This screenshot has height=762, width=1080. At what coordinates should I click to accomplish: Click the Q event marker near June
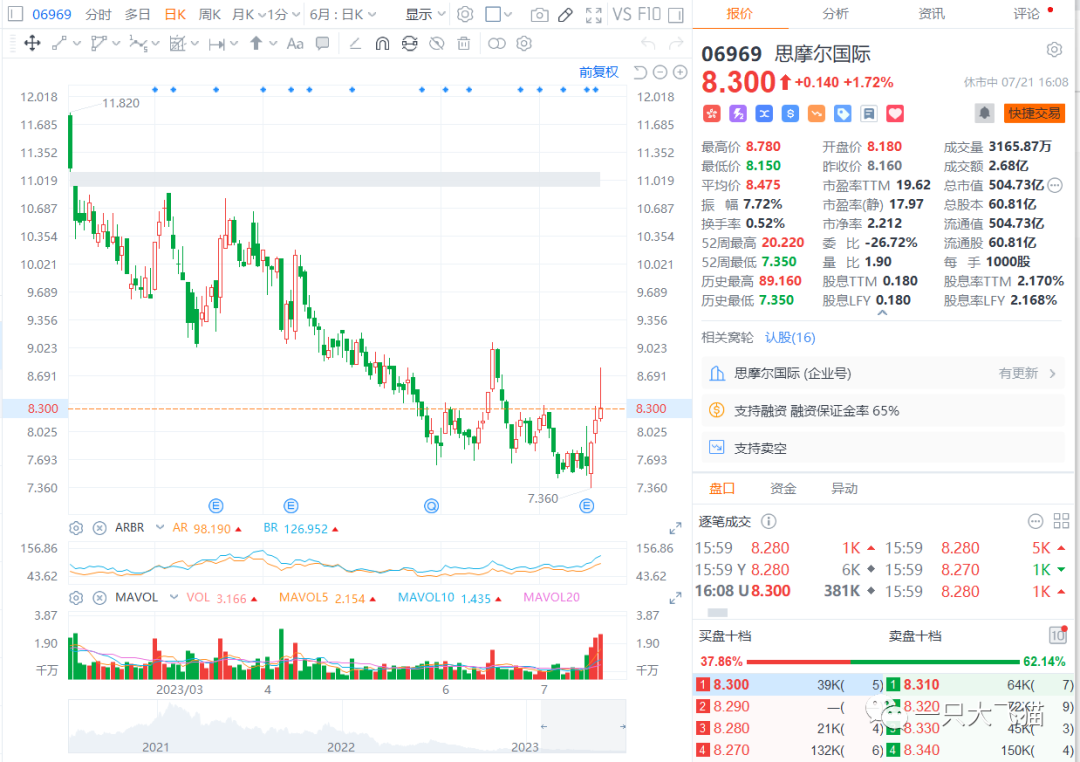point(431,506)
